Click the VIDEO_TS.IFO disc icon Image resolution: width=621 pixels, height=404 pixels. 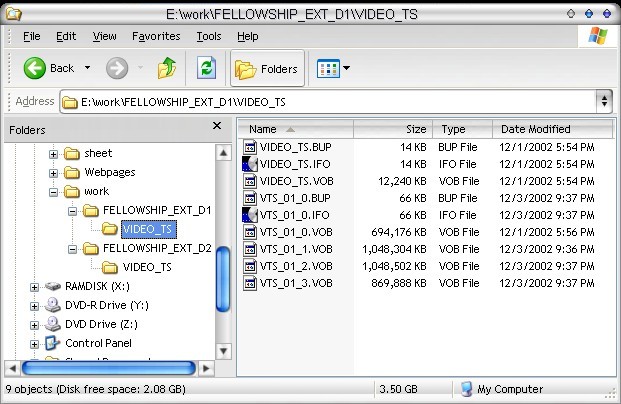click(250, 164)
